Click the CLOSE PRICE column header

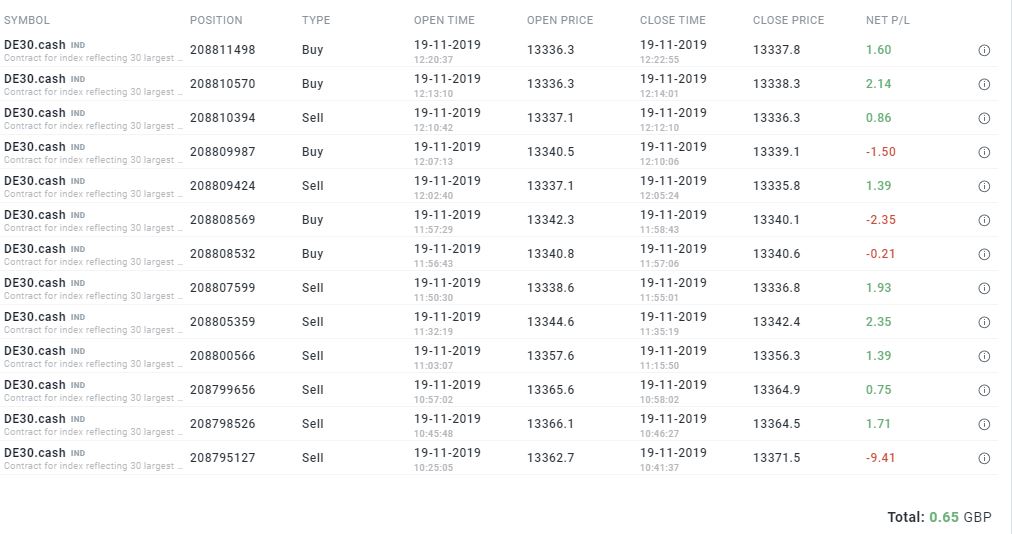tap(788, 21)
